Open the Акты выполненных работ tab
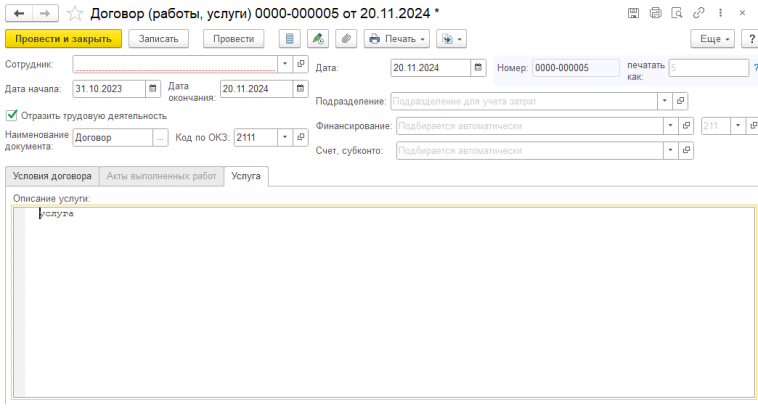 161,175
